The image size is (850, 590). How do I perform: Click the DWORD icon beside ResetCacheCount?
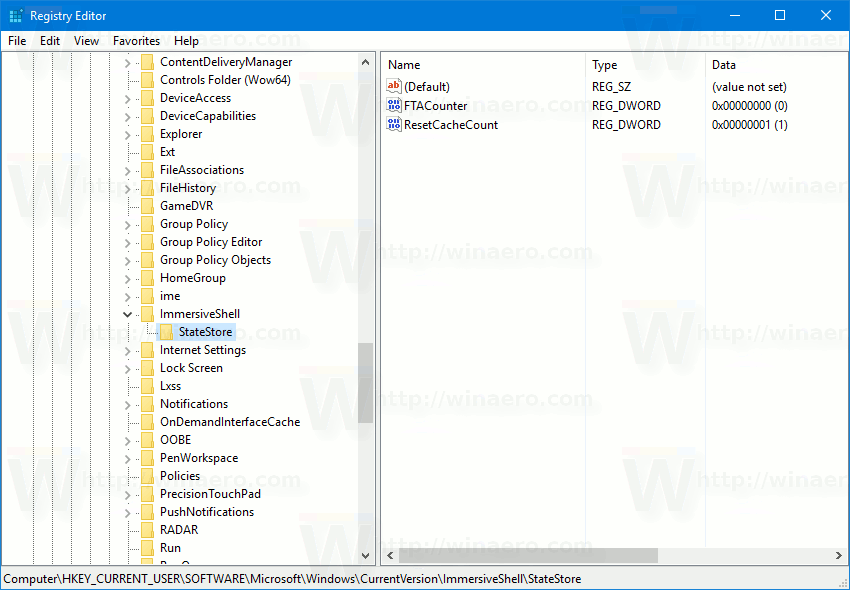(x=394, y=124)
